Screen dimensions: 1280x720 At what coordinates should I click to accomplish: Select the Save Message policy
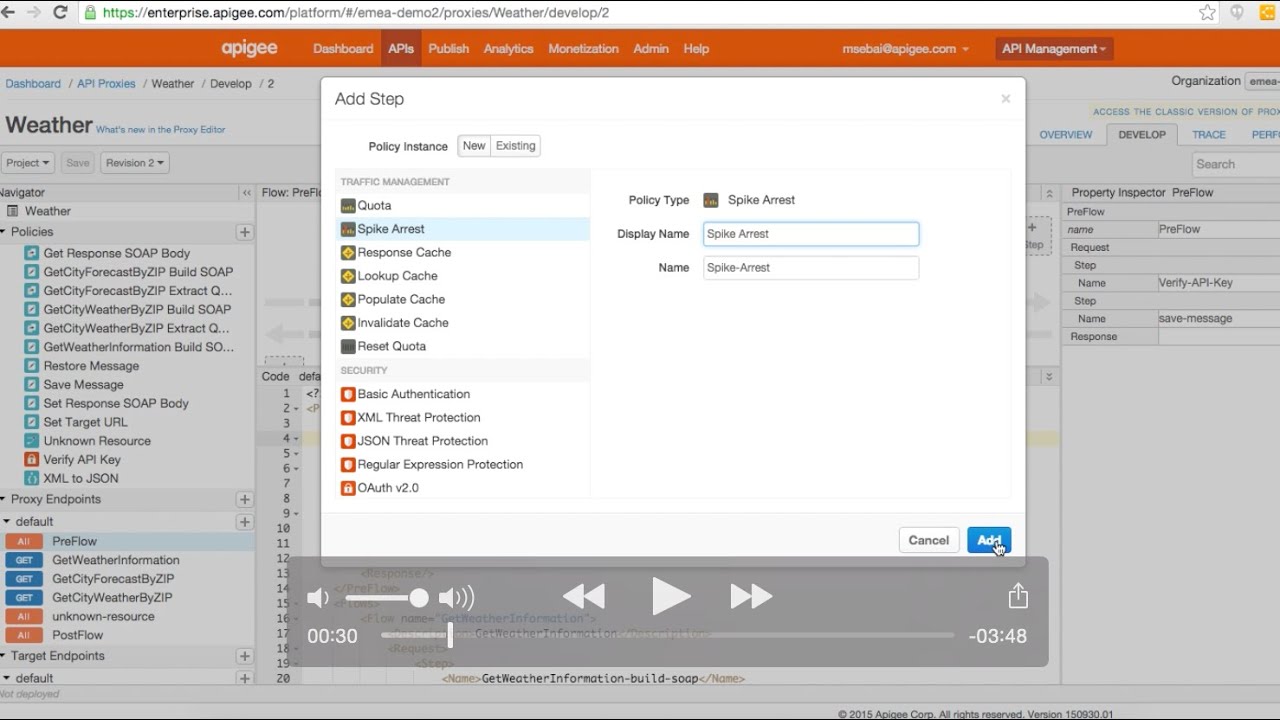(x=83, y=385)
